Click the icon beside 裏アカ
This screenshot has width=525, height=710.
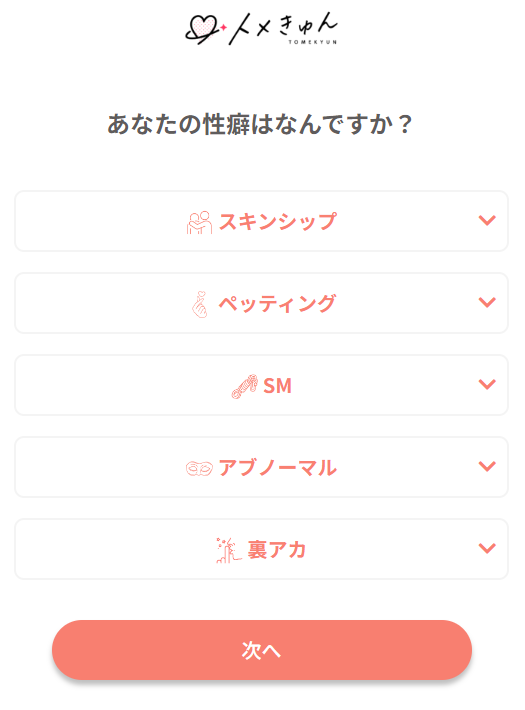click(x=229, y=550)
